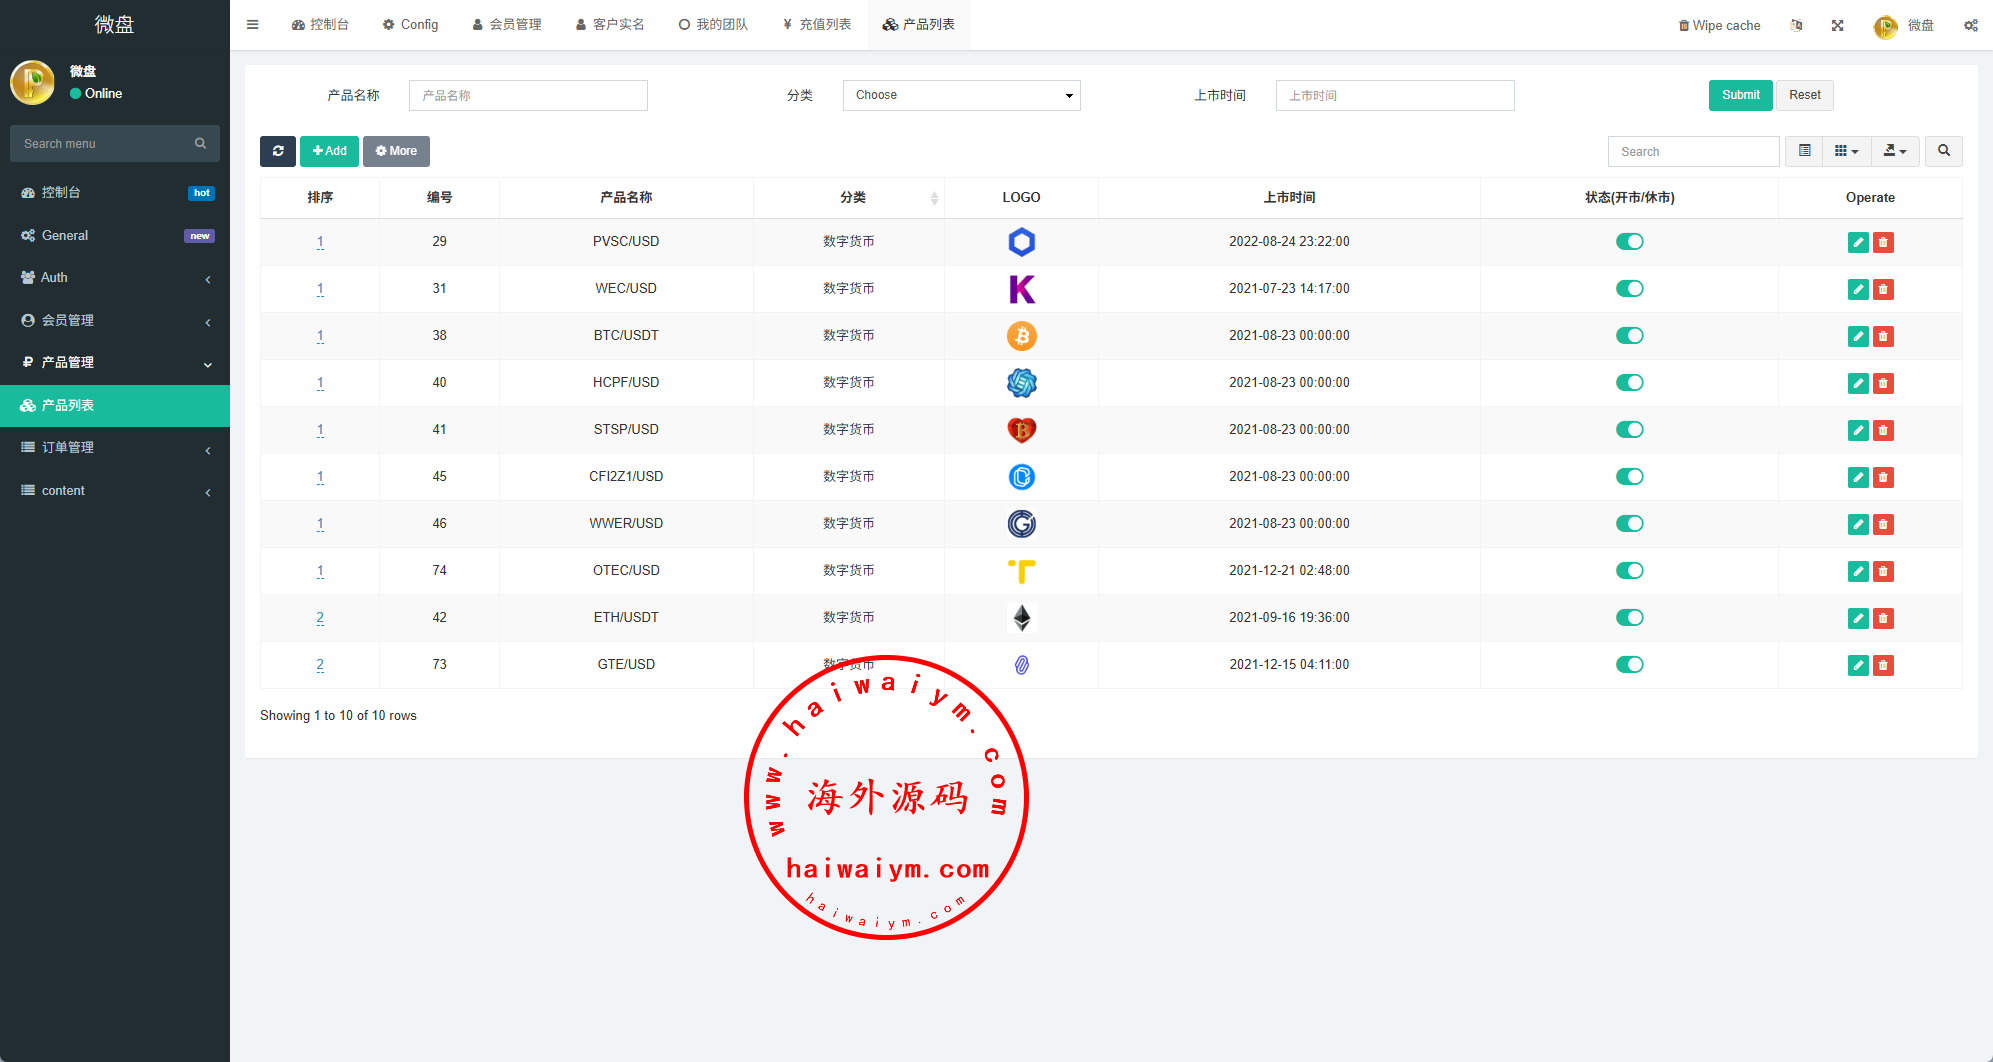
Task: Click the fullscreen icon in top bar
Action: point(1837,25)
